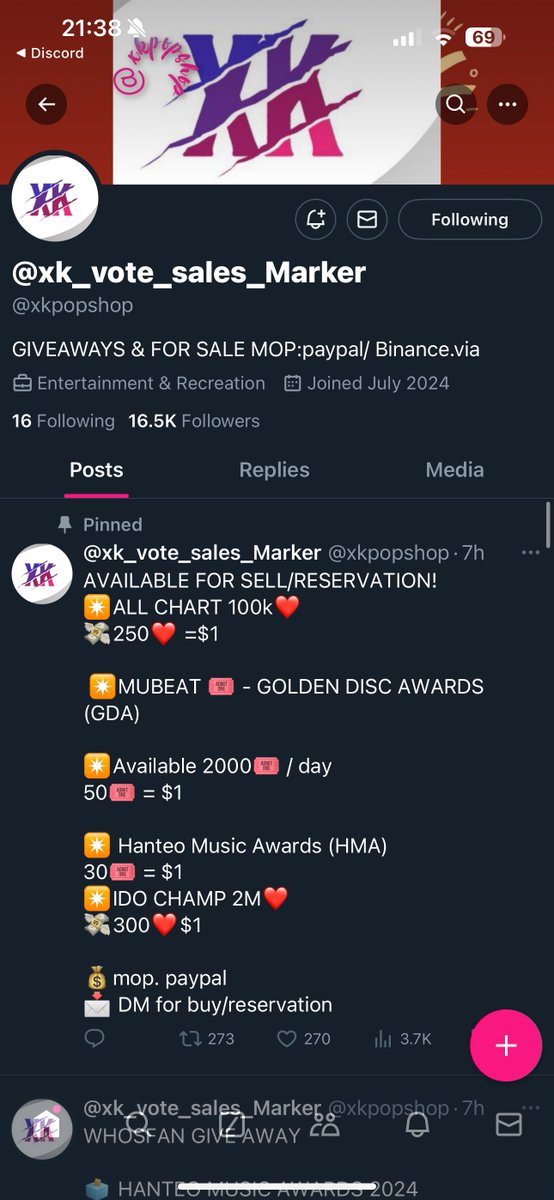This screenshot has width=554, height=1200.
Task: Compose new post with pink plus button
Action: tap(505, 1046)
